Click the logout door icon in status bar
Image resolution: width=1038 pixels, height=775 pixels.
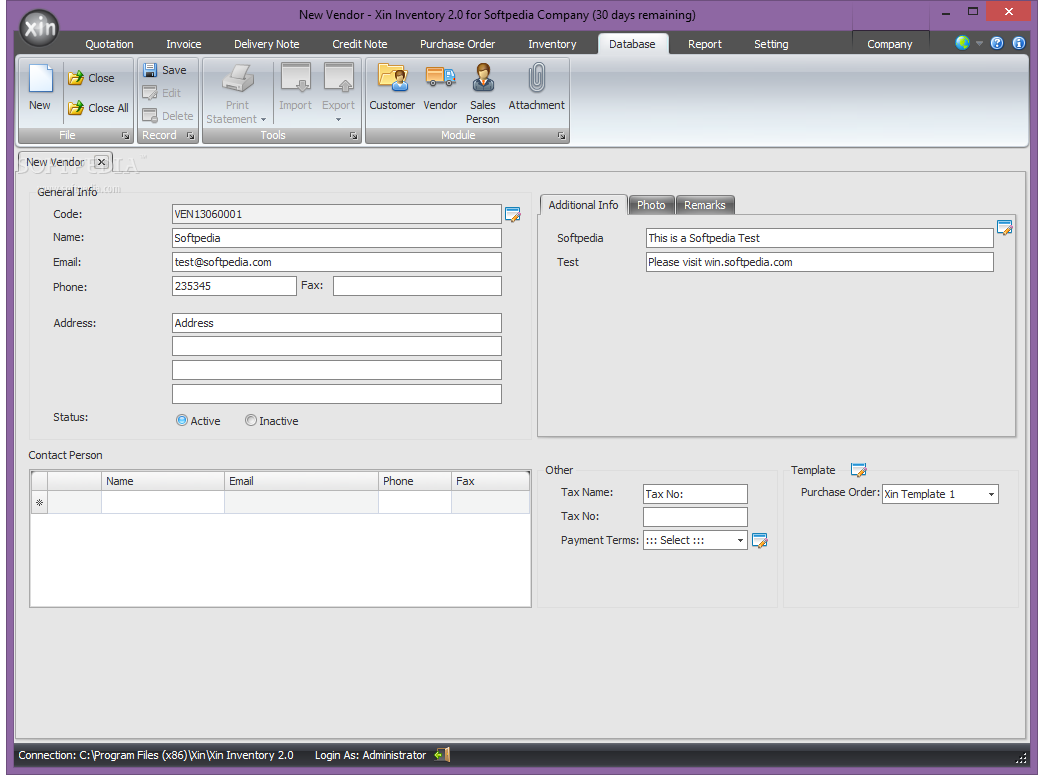(x=442, y=754)
